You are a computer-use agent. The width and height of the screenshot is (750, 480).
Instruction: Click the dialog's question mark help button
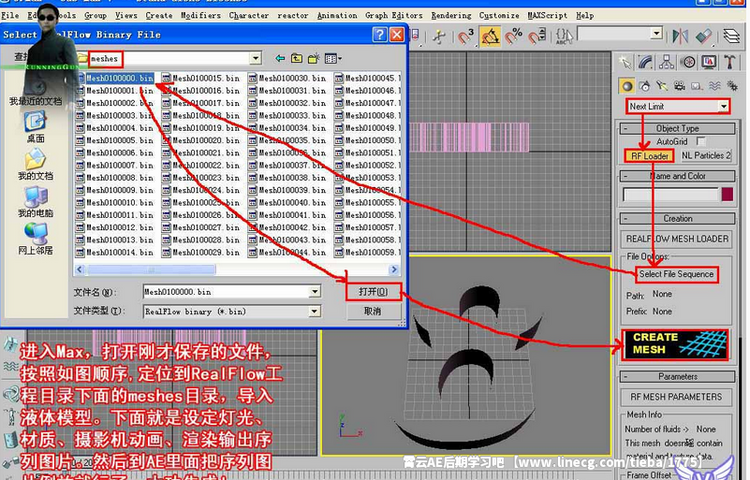click(x=380, y=34)
